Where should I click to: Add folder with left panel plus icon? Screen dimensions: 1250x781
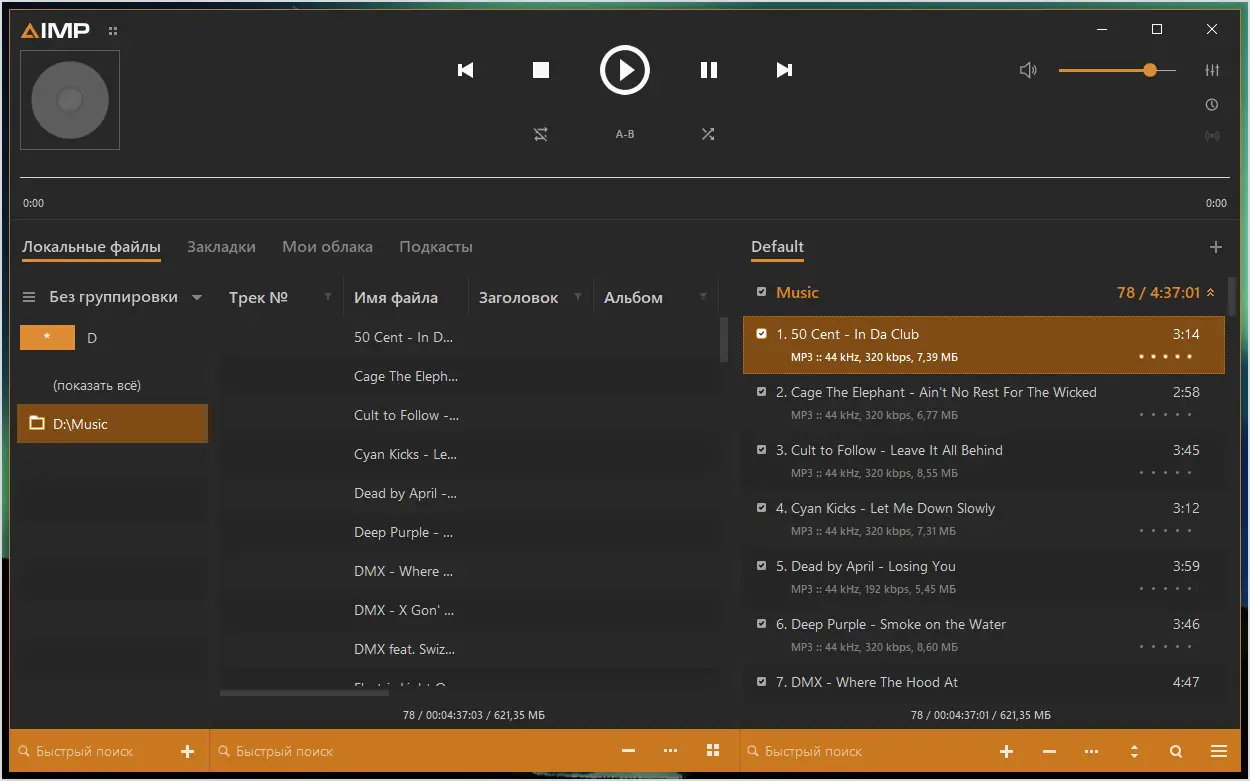coord(187,751)
